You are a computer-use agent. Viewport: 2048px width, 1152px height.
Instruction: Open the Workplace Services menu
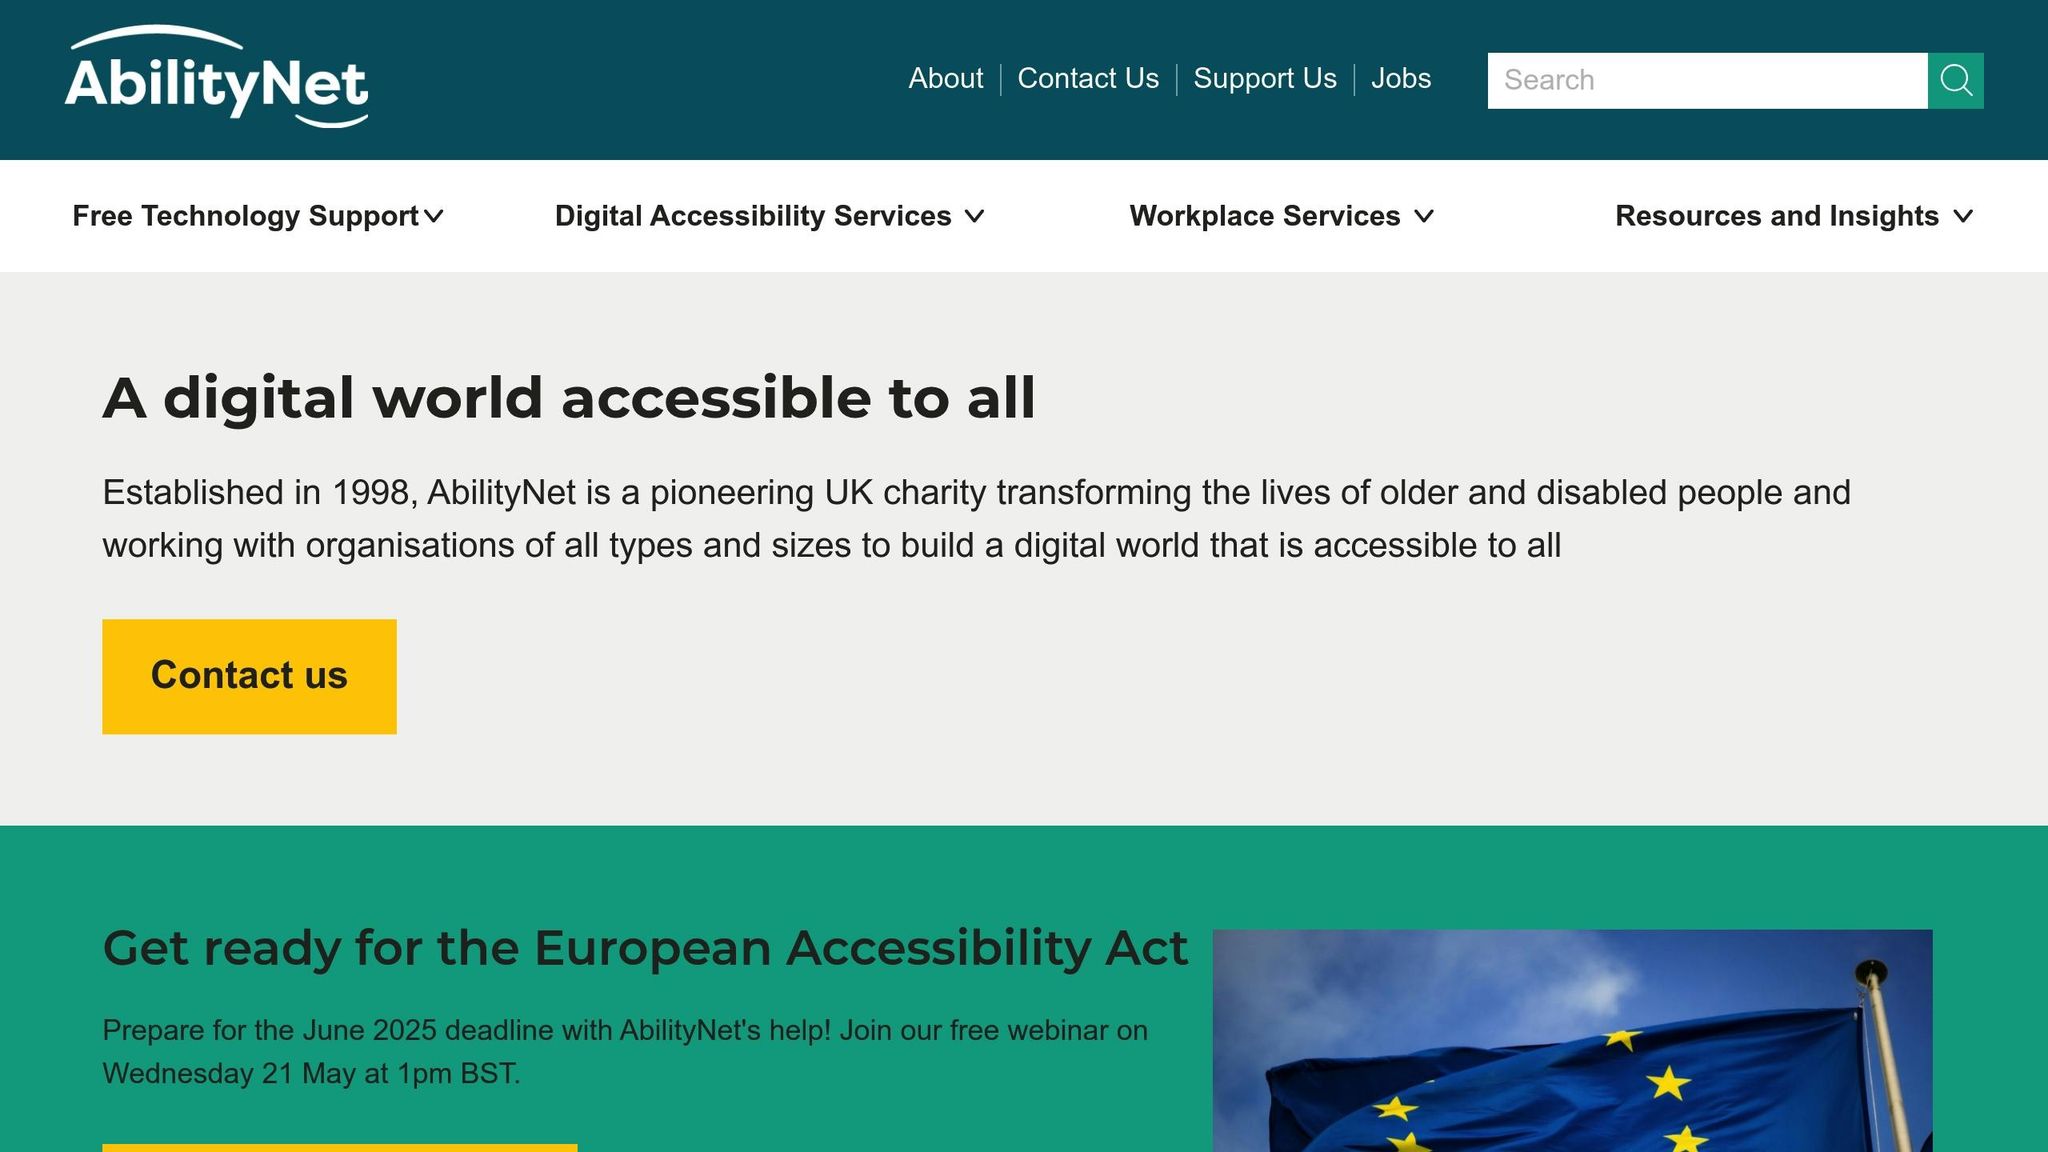(x=1264, y=216)
